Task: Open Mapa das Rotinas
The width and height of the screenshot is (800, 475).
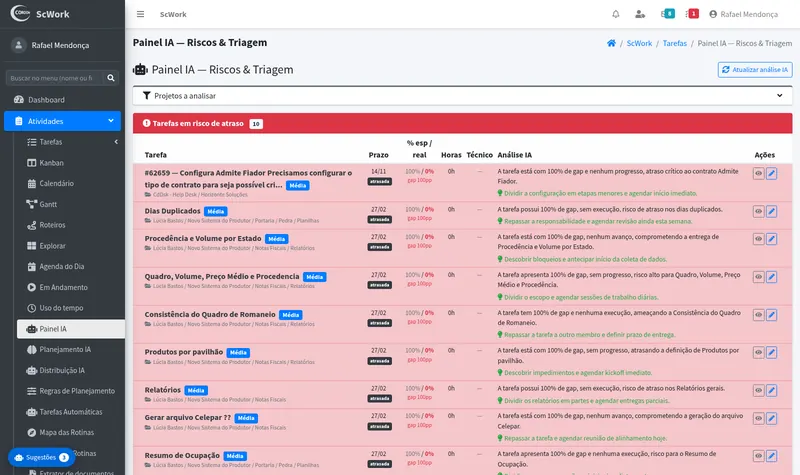Action: pyautogui.click(x=71, y=433)
